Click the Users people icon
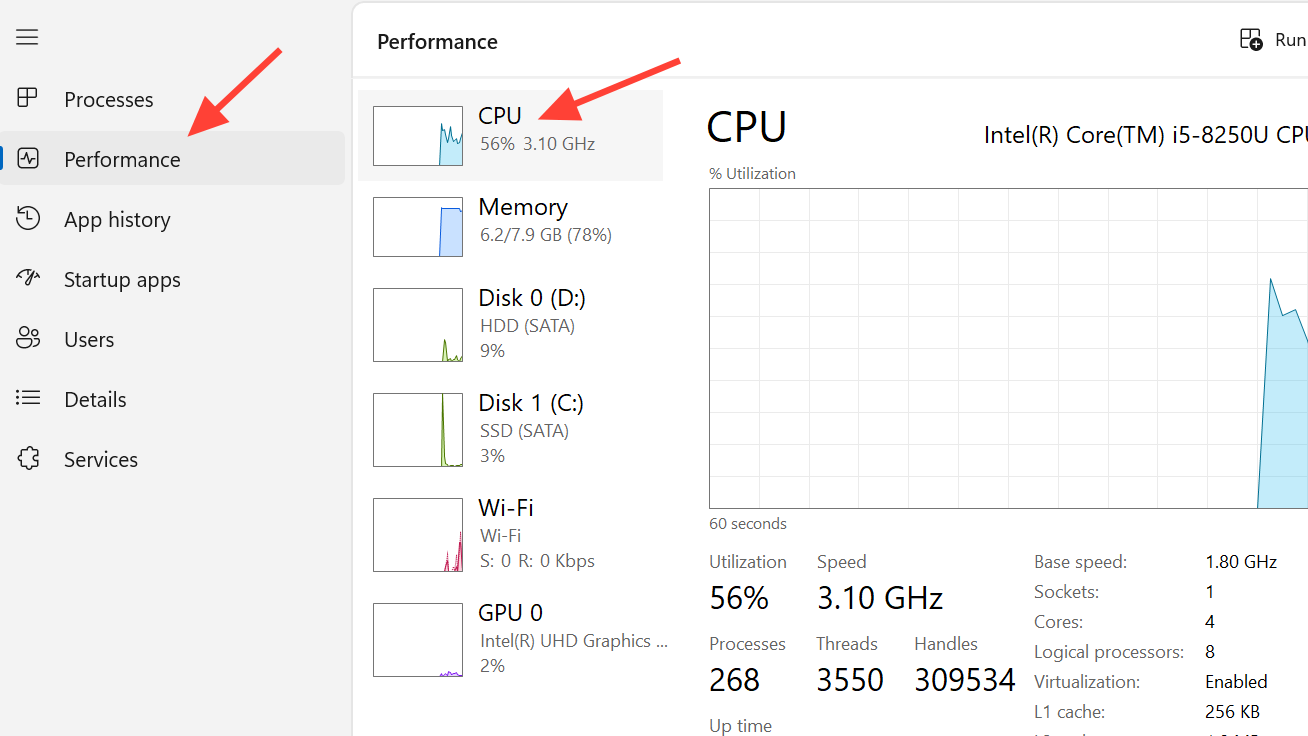 point(28,338)
